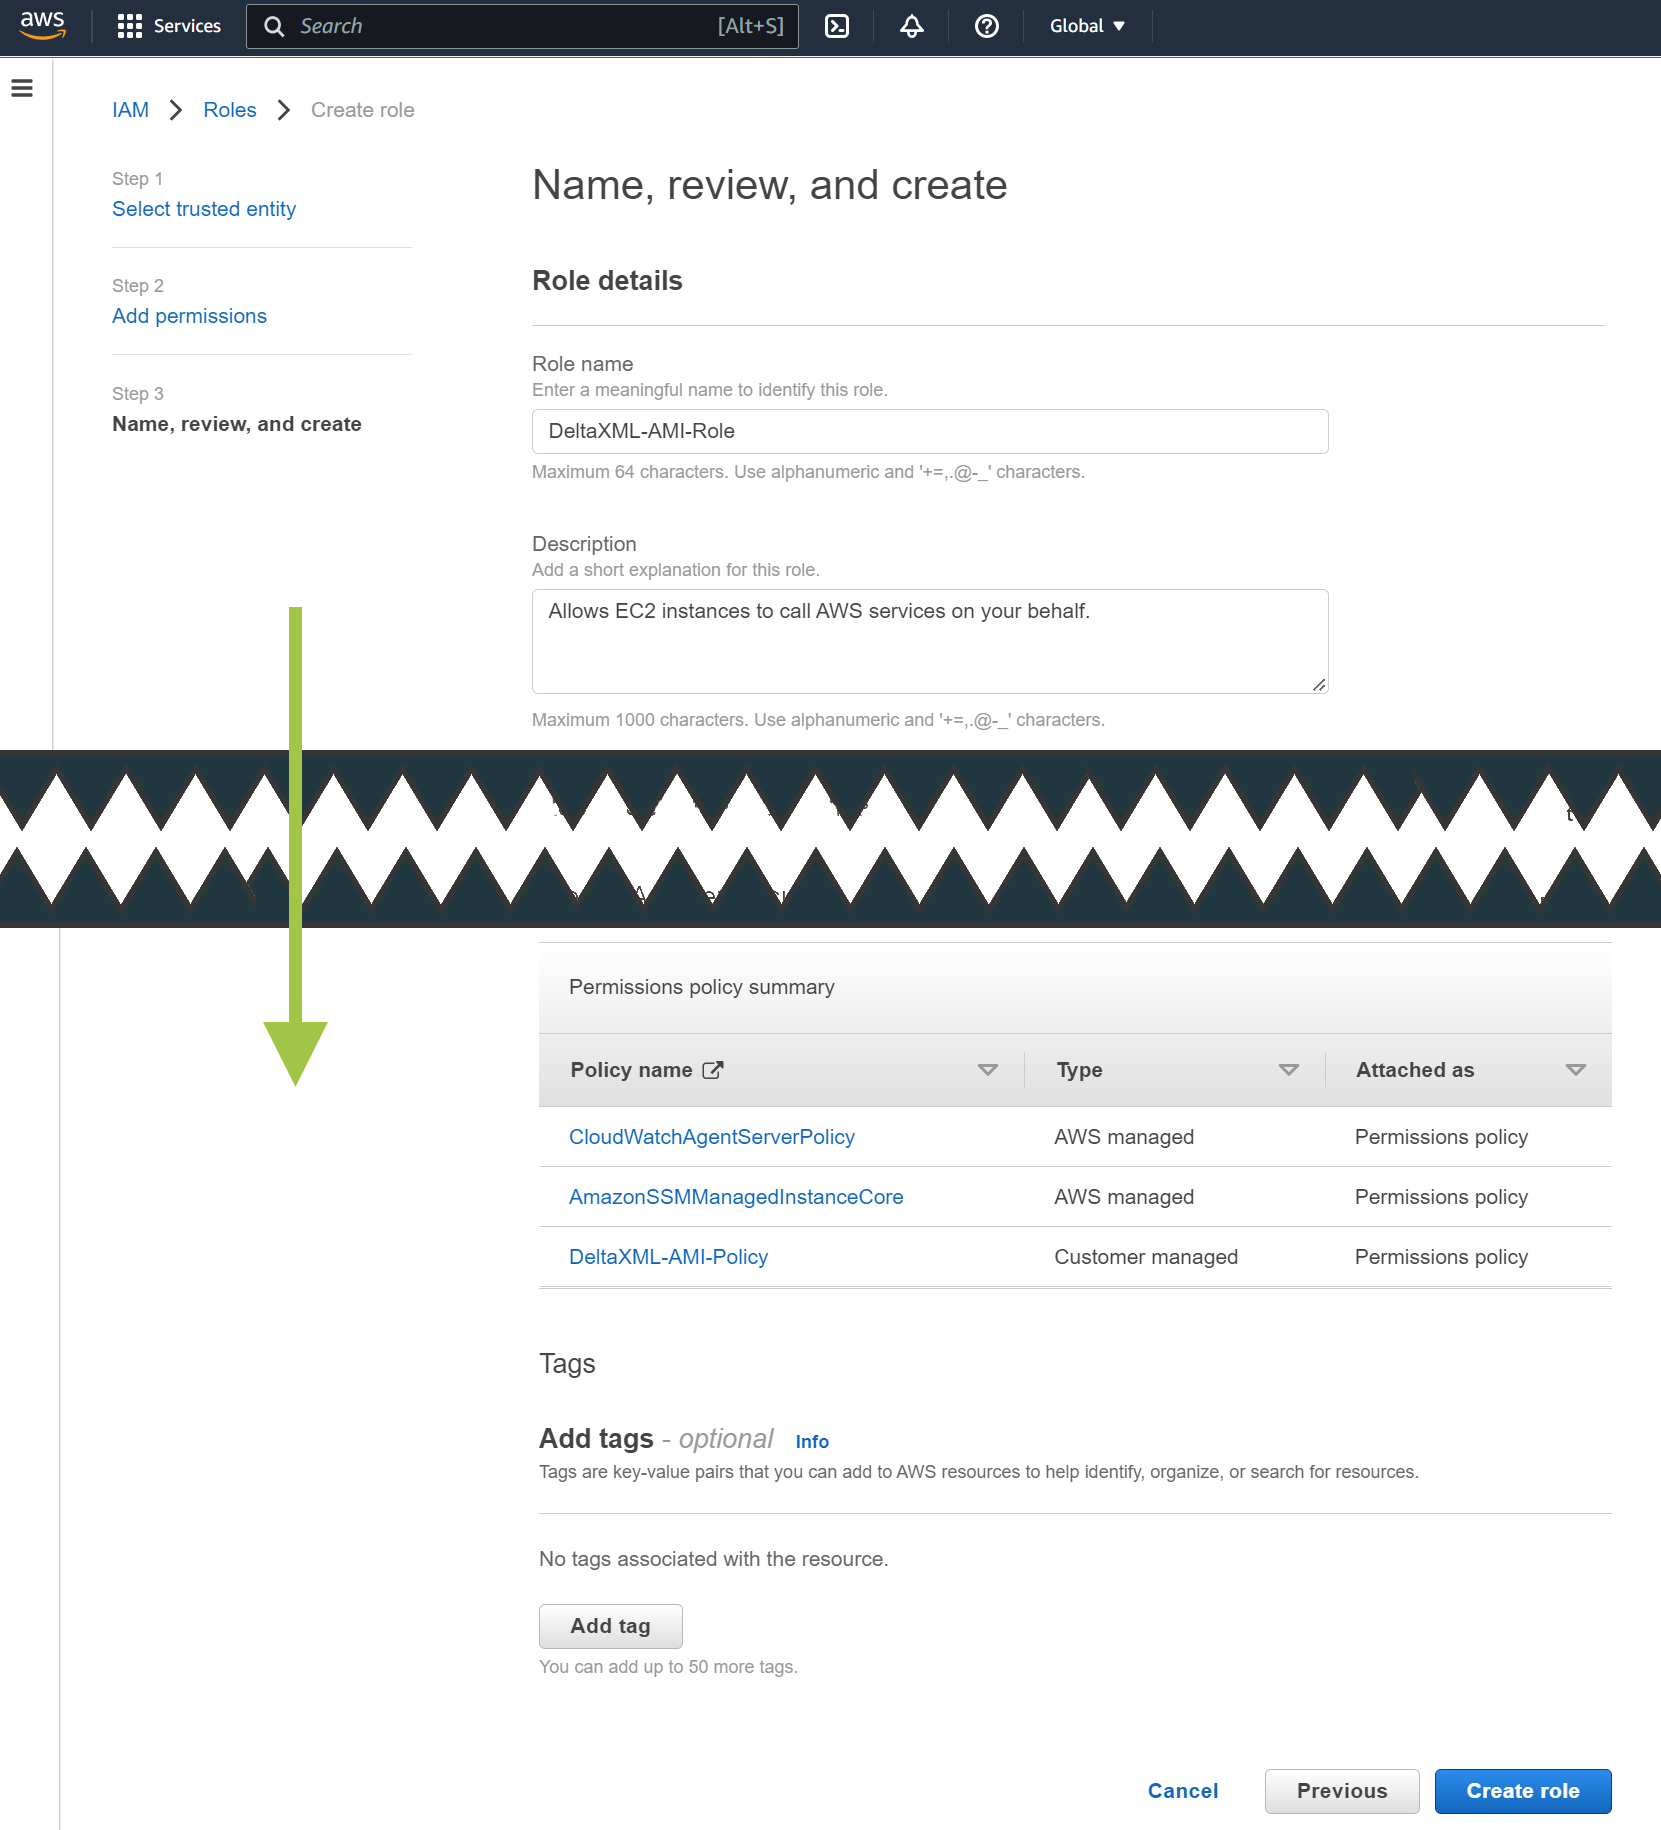Click the AWS logo home icon
The height and width of the screenshot is (1830, 1661).
[x=43, y=25]
